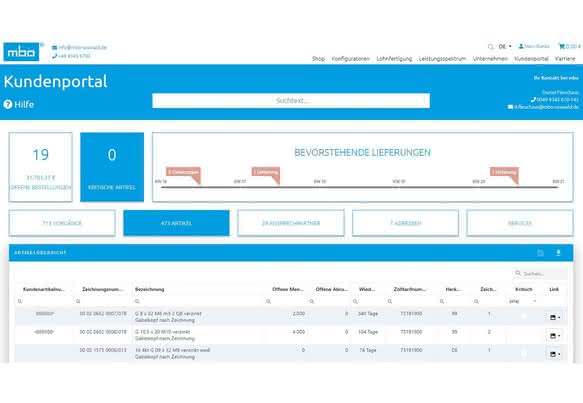The width and height of the screenshot is (583, 403).
Task: Click the mbo logo
Action: [x=21, y=52]
